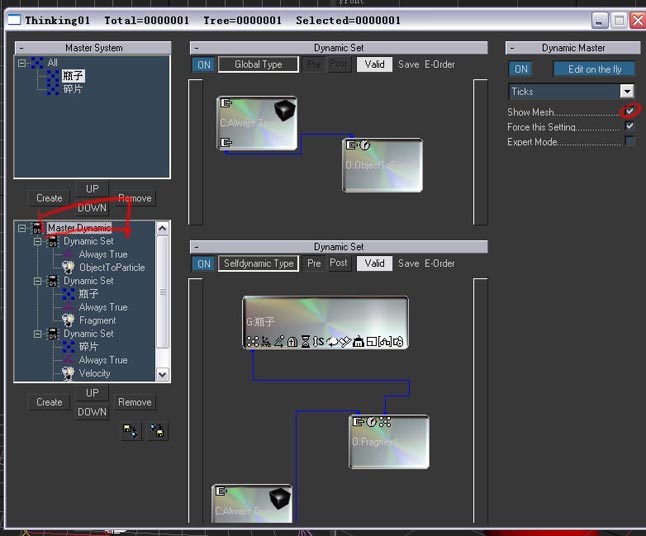
Task: Toggle ON in the Dynamic Master panel
Action: [521, 69]
